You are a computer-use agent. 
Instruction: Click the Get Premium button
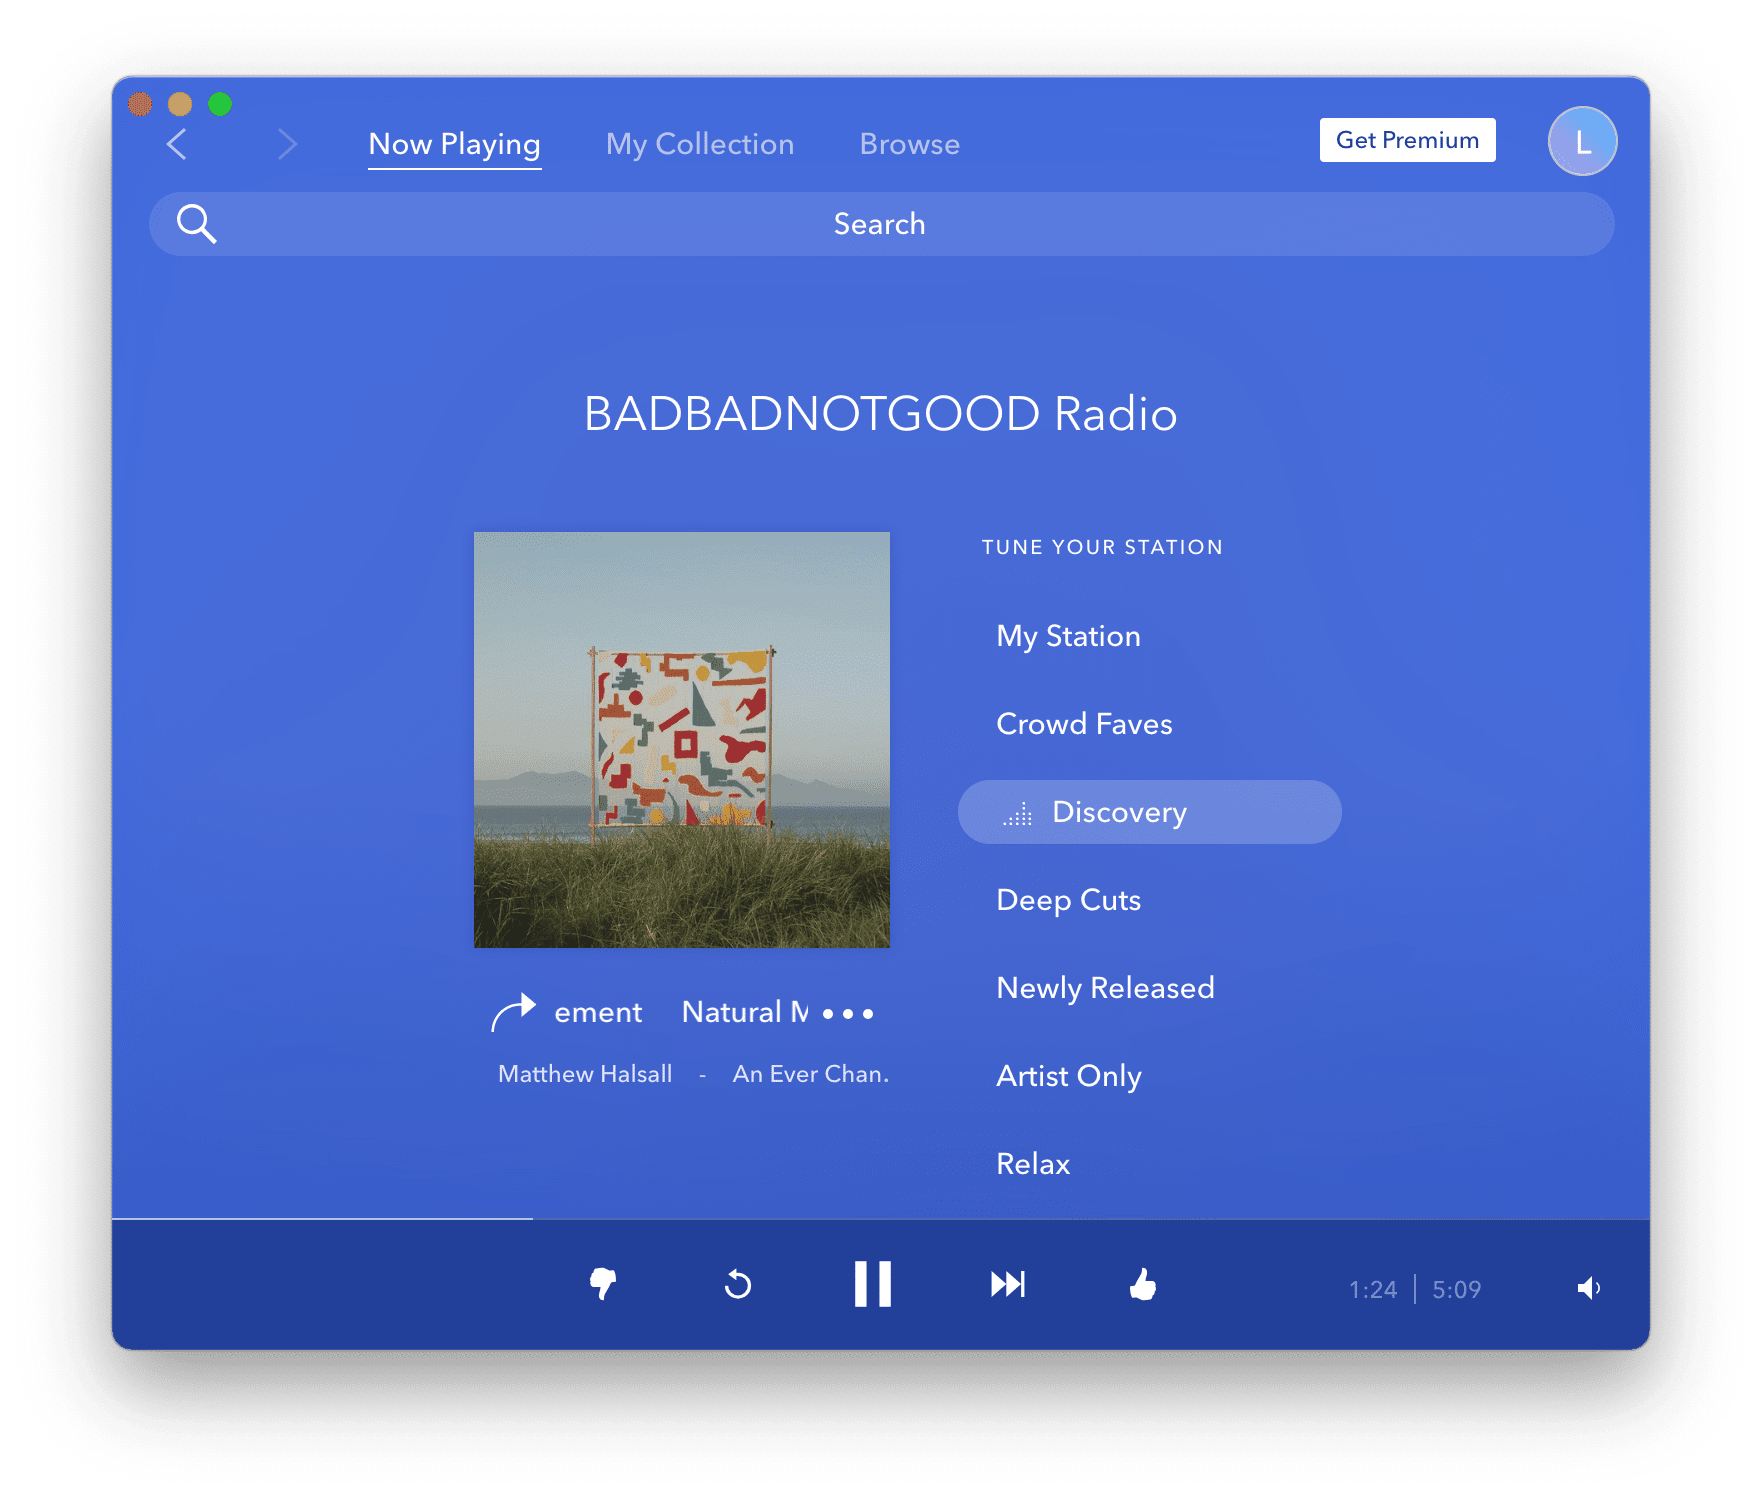click(1408, 140)
